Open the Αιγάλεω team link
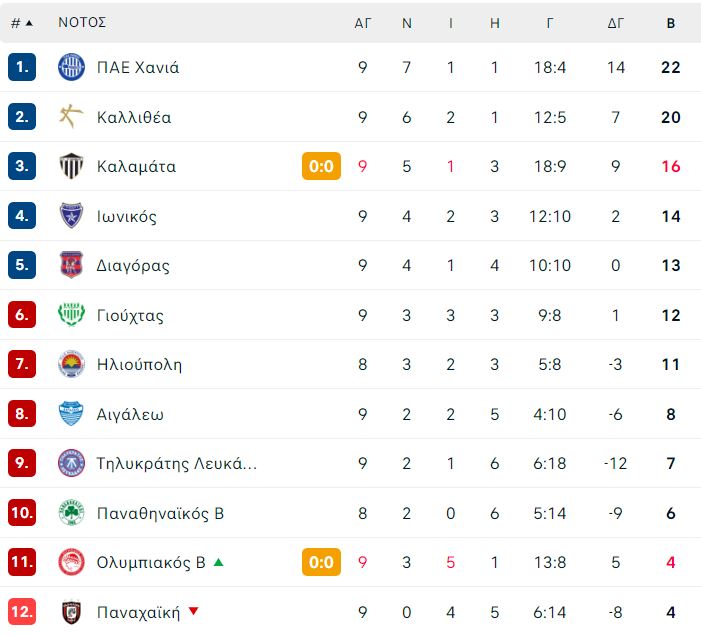 pyautogui.click(x=130, y=415)
